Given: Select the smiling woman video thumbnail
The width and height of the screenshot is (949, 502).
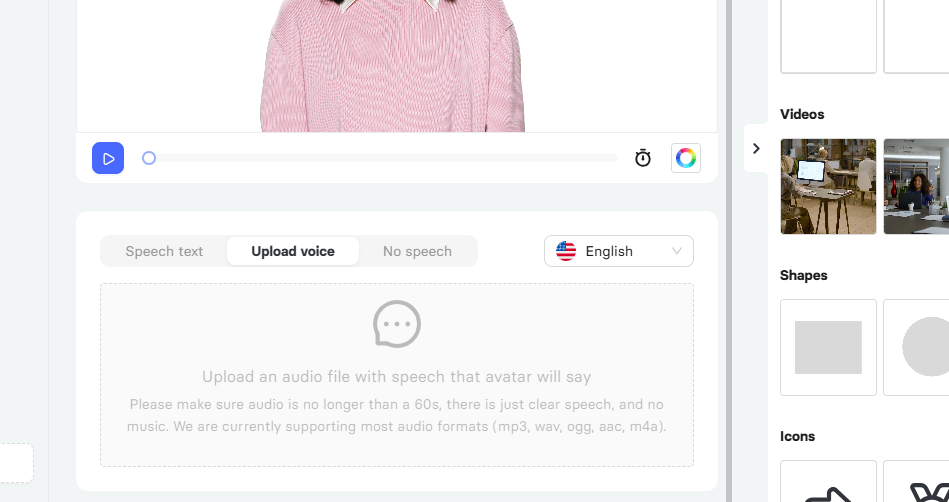Looking at the screenshot, I should pyautogui.click(x=916, y=187).
